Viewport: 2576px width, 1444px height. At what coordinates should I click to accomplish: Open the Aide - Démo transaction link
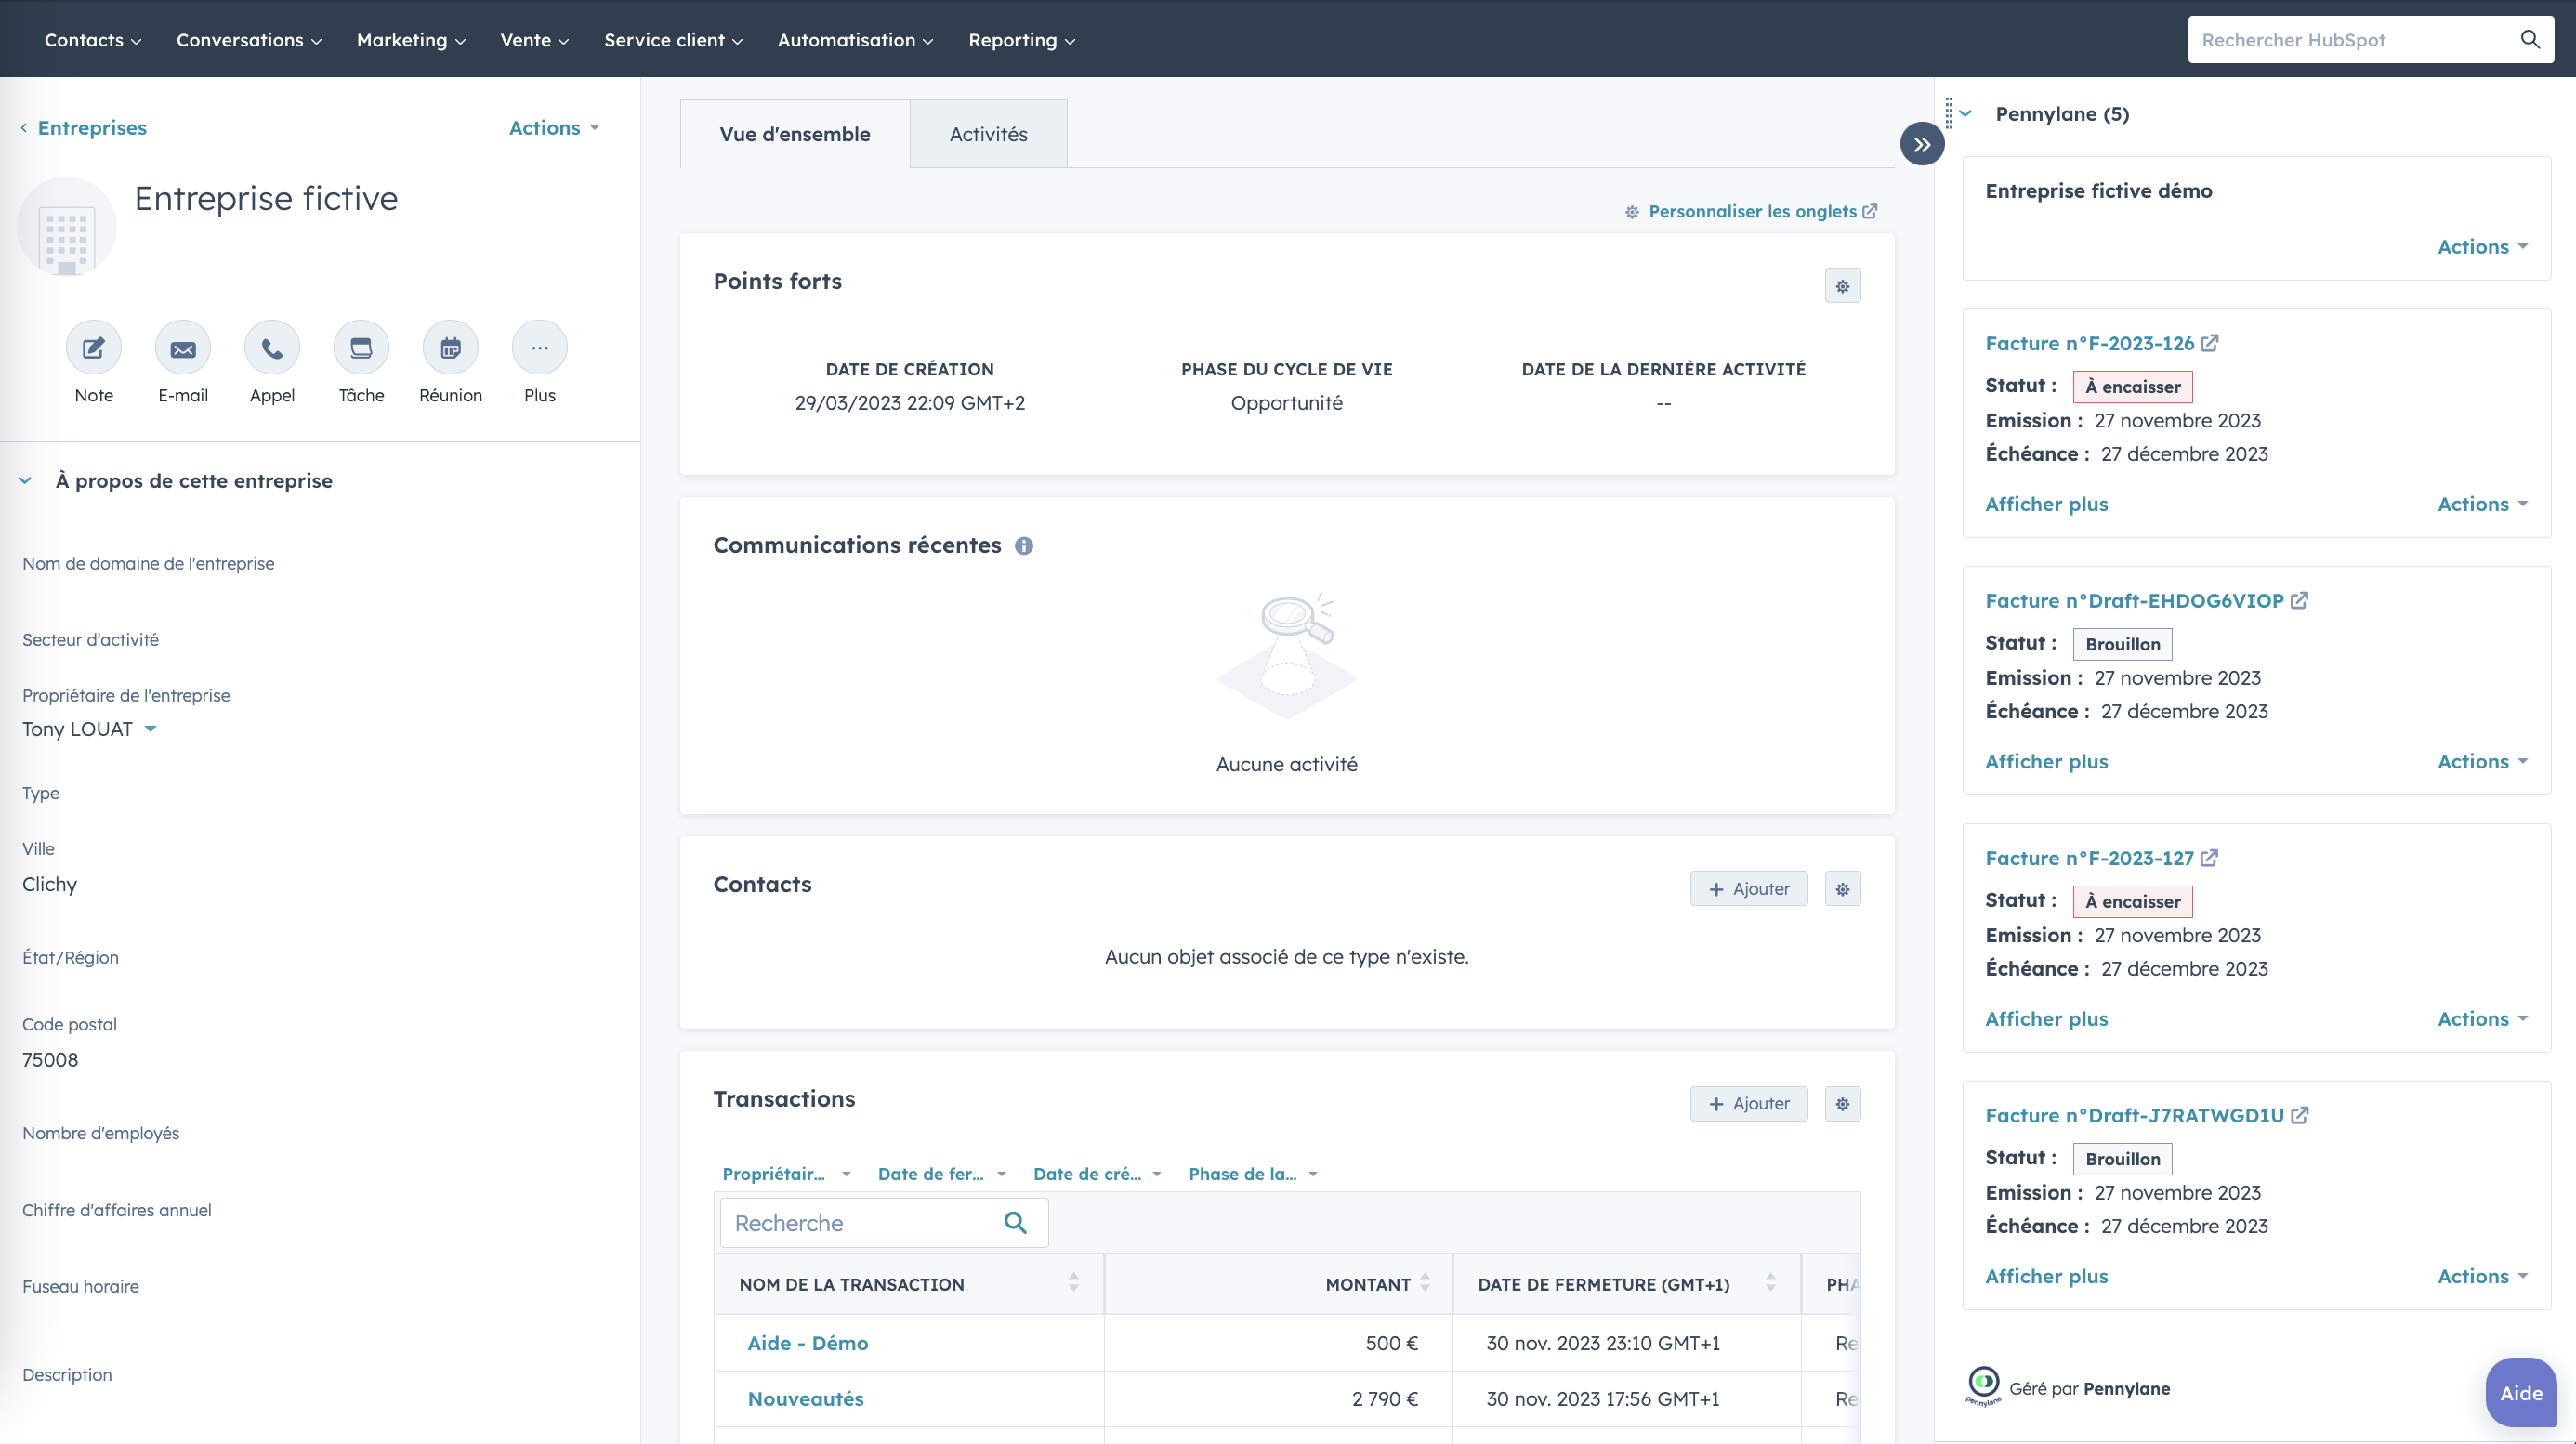coord(807,1343)
